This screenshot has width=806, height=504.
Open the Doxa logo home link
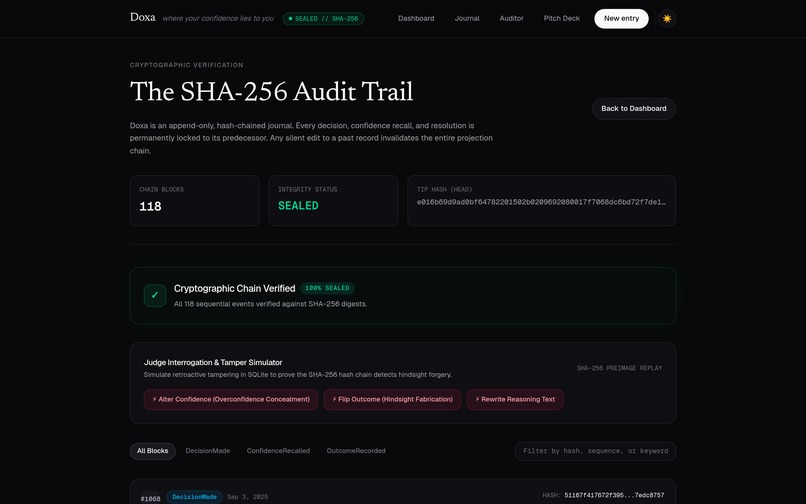pos(142,17)
